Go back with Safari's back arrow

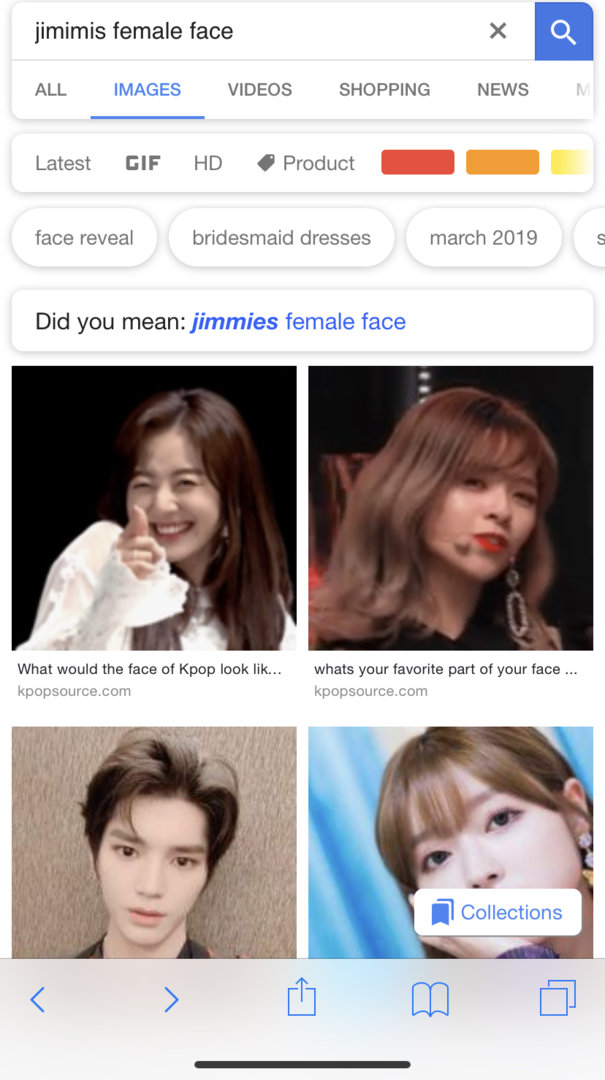(x=38, y=999)
